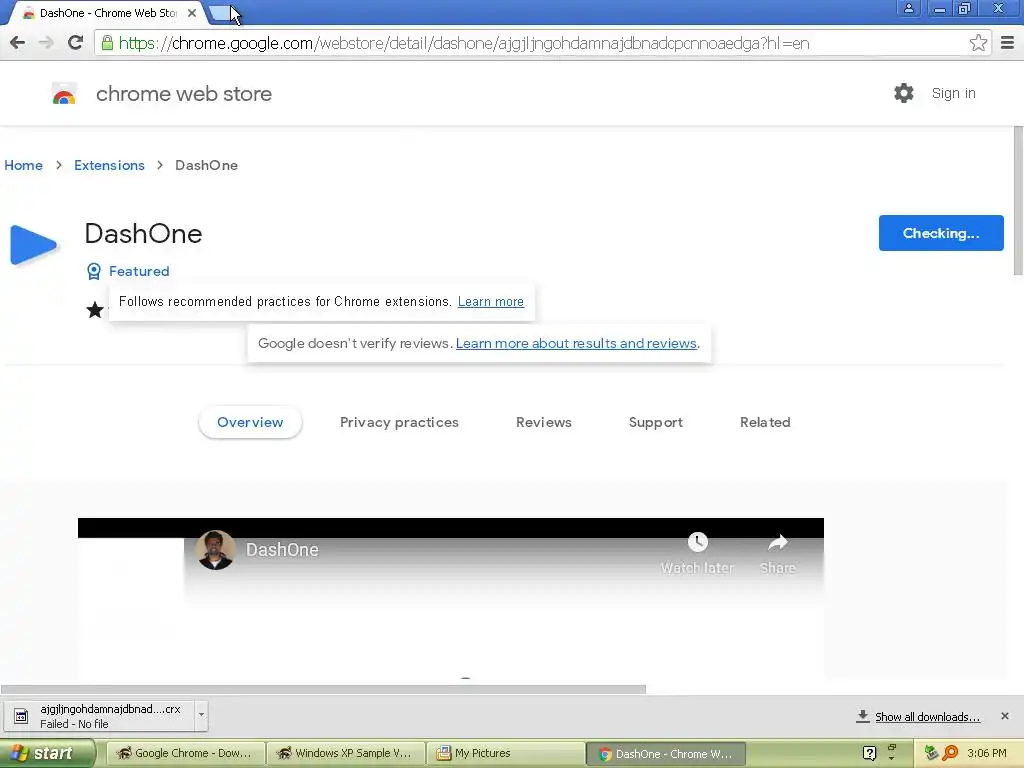Viewport: 1024px width, 768px height.
Task: Click the black rating star
Action: coord(95,310)
